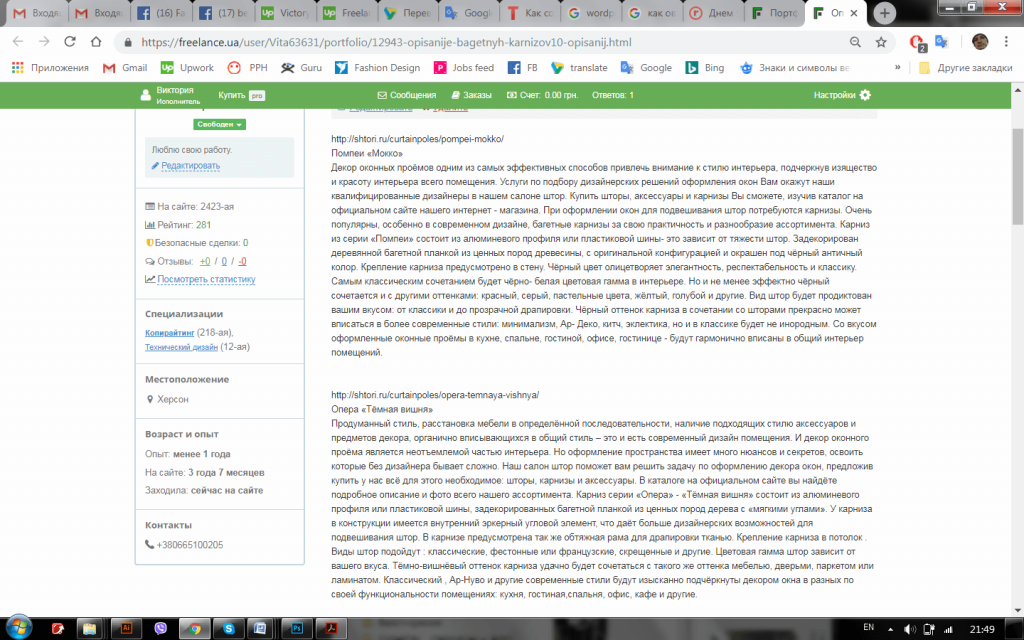Open the Заказы menu item
1024x640 pixels.
click(x=472, y=95)
